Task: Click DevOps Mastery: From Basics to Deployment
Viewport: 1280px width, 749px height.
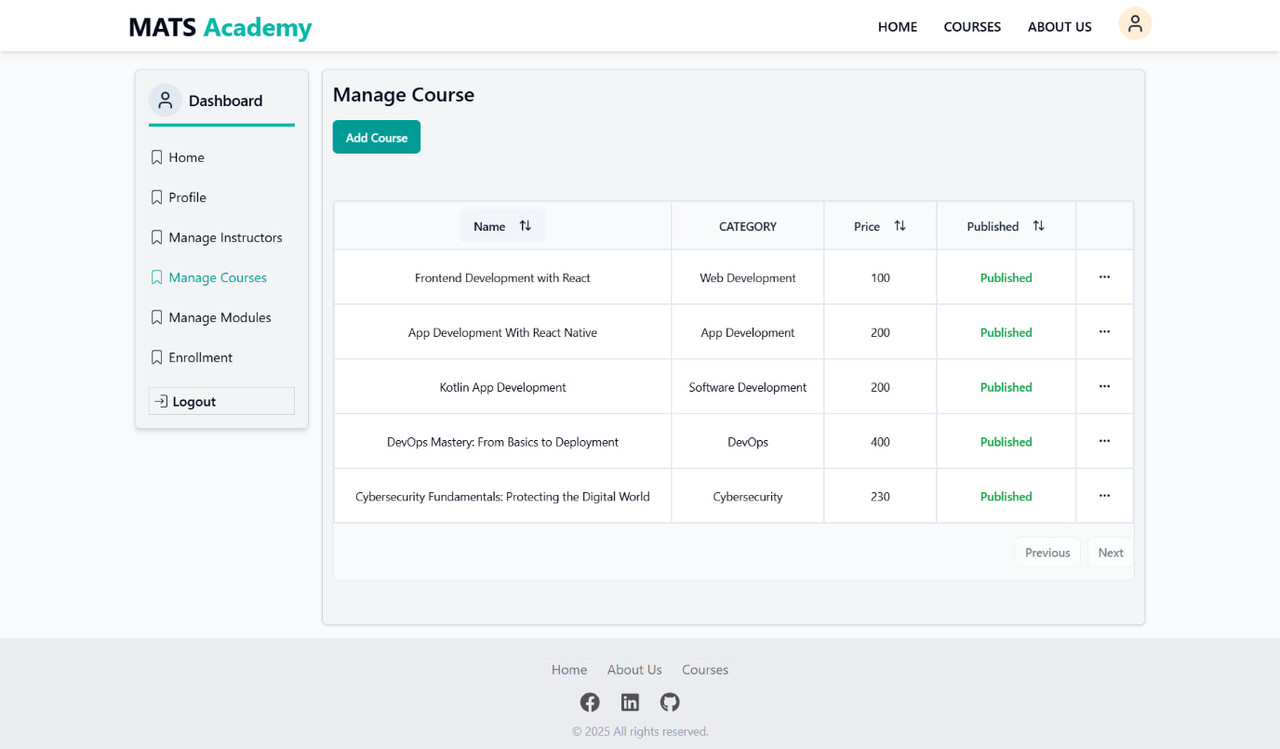Action: pyautogui.click(x=502, y=442)
